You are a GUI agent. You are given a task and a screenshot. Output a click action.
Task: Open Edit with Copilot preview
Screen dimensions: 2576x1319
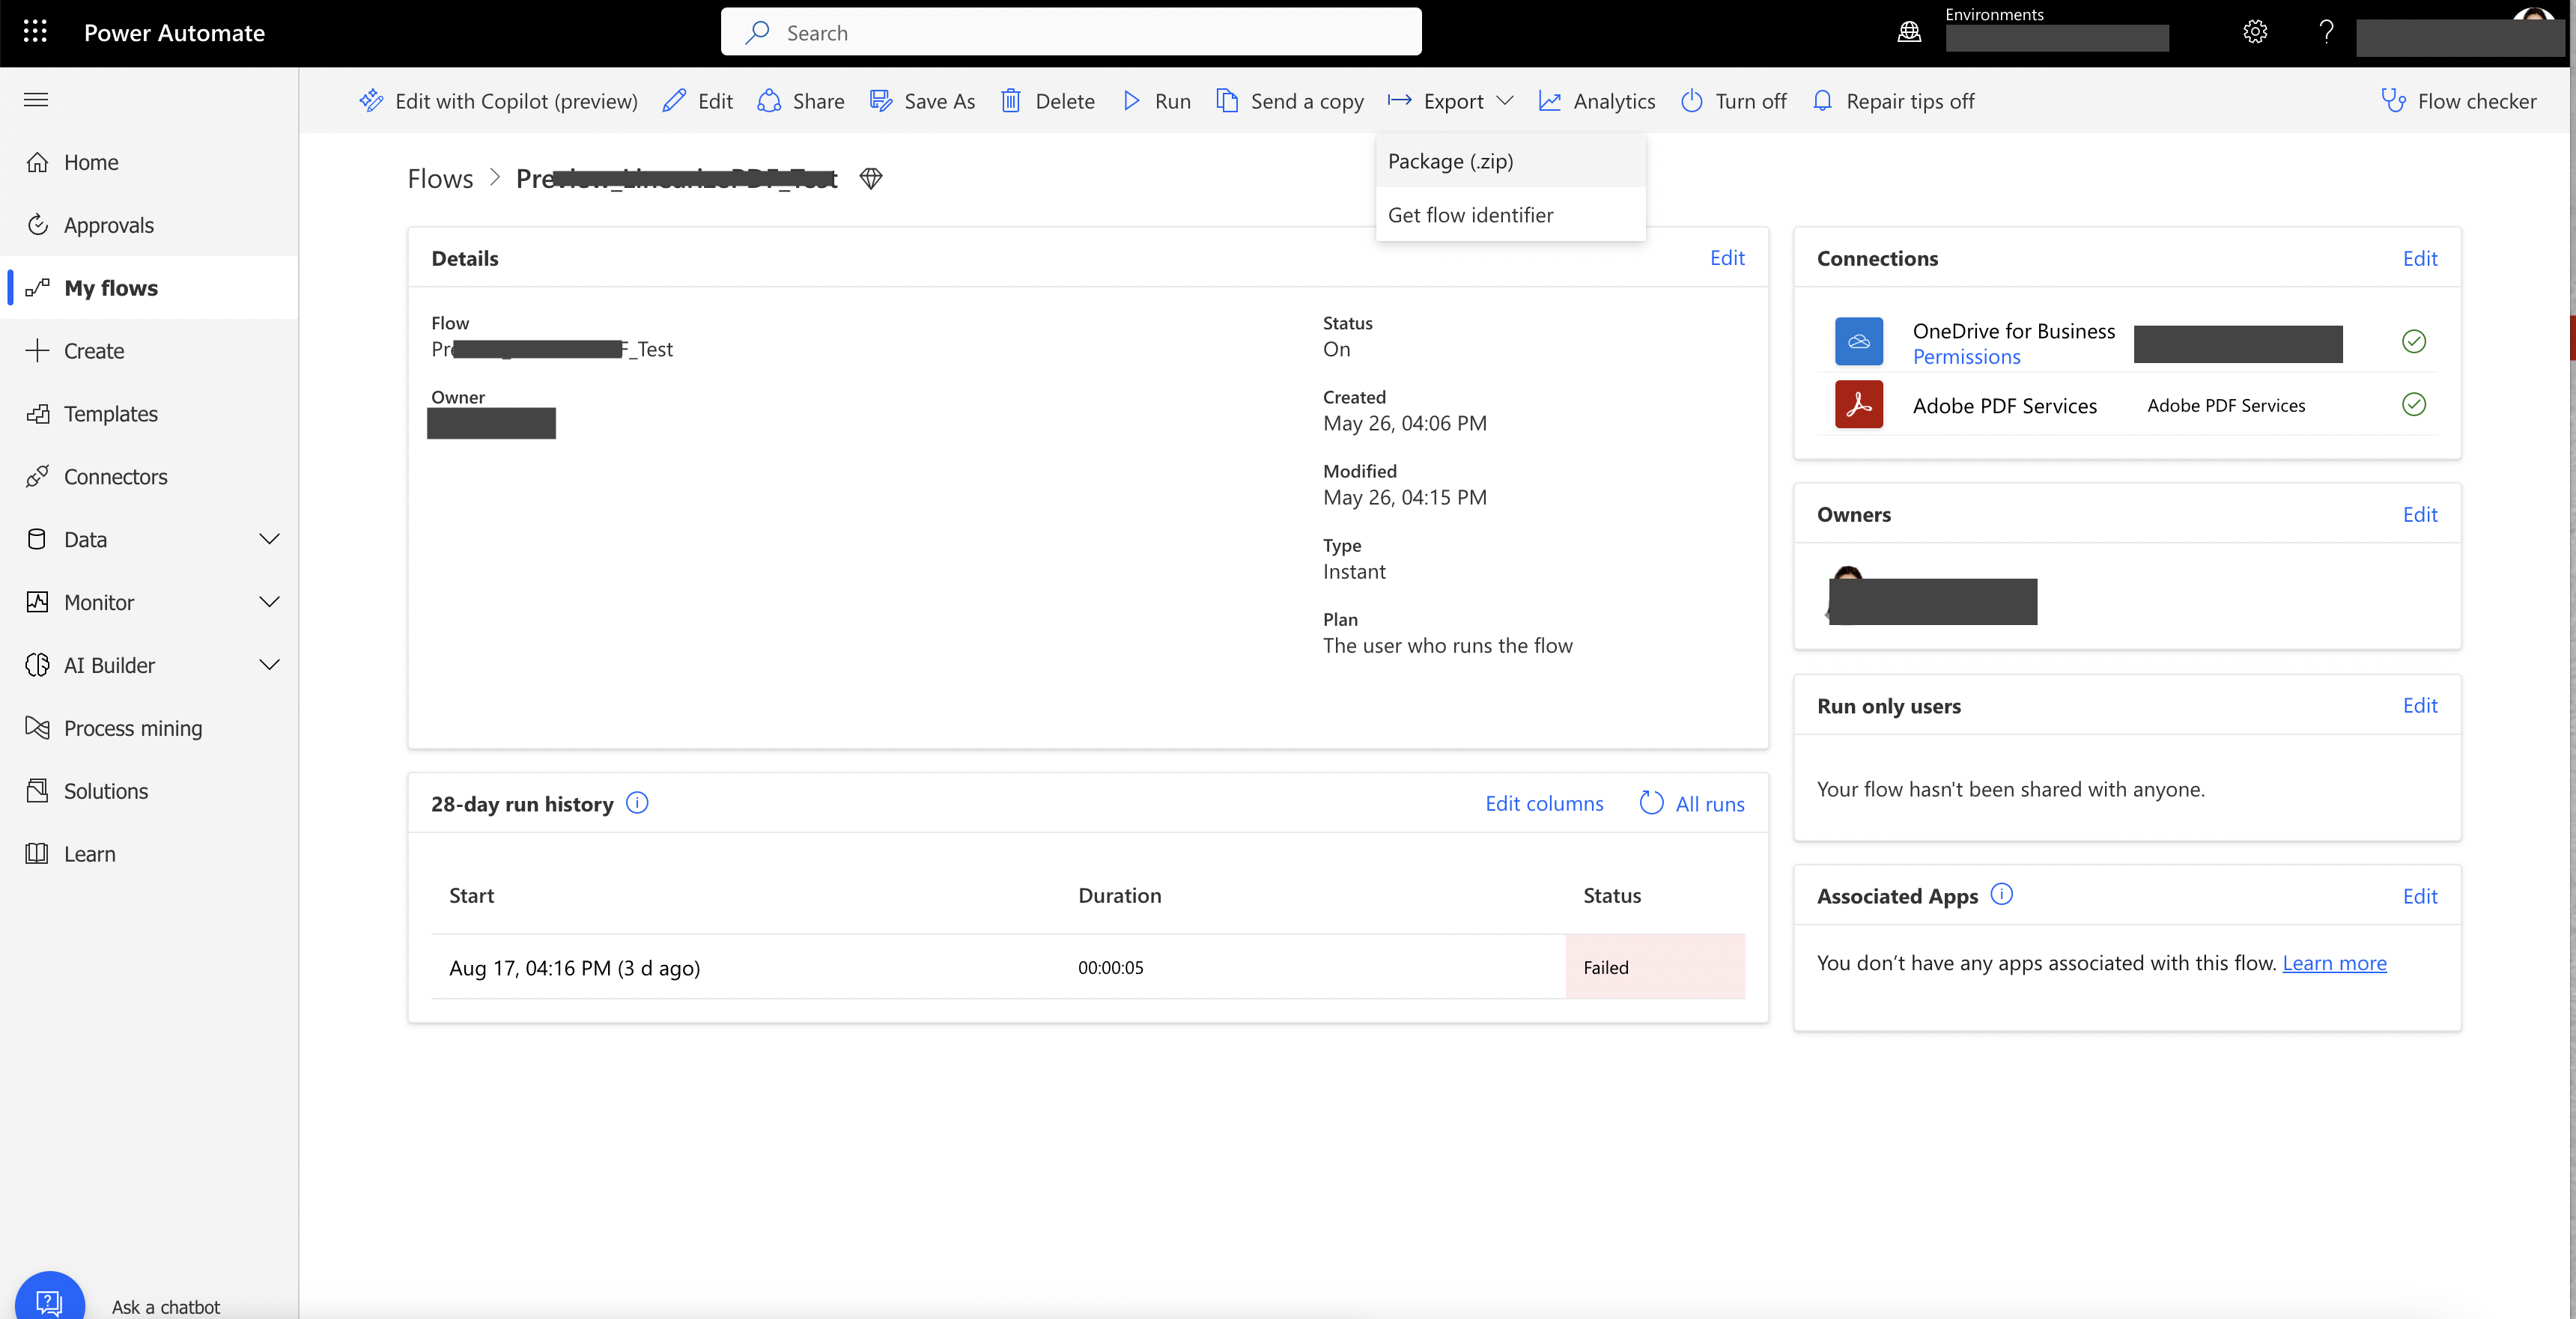coord(497,100)
